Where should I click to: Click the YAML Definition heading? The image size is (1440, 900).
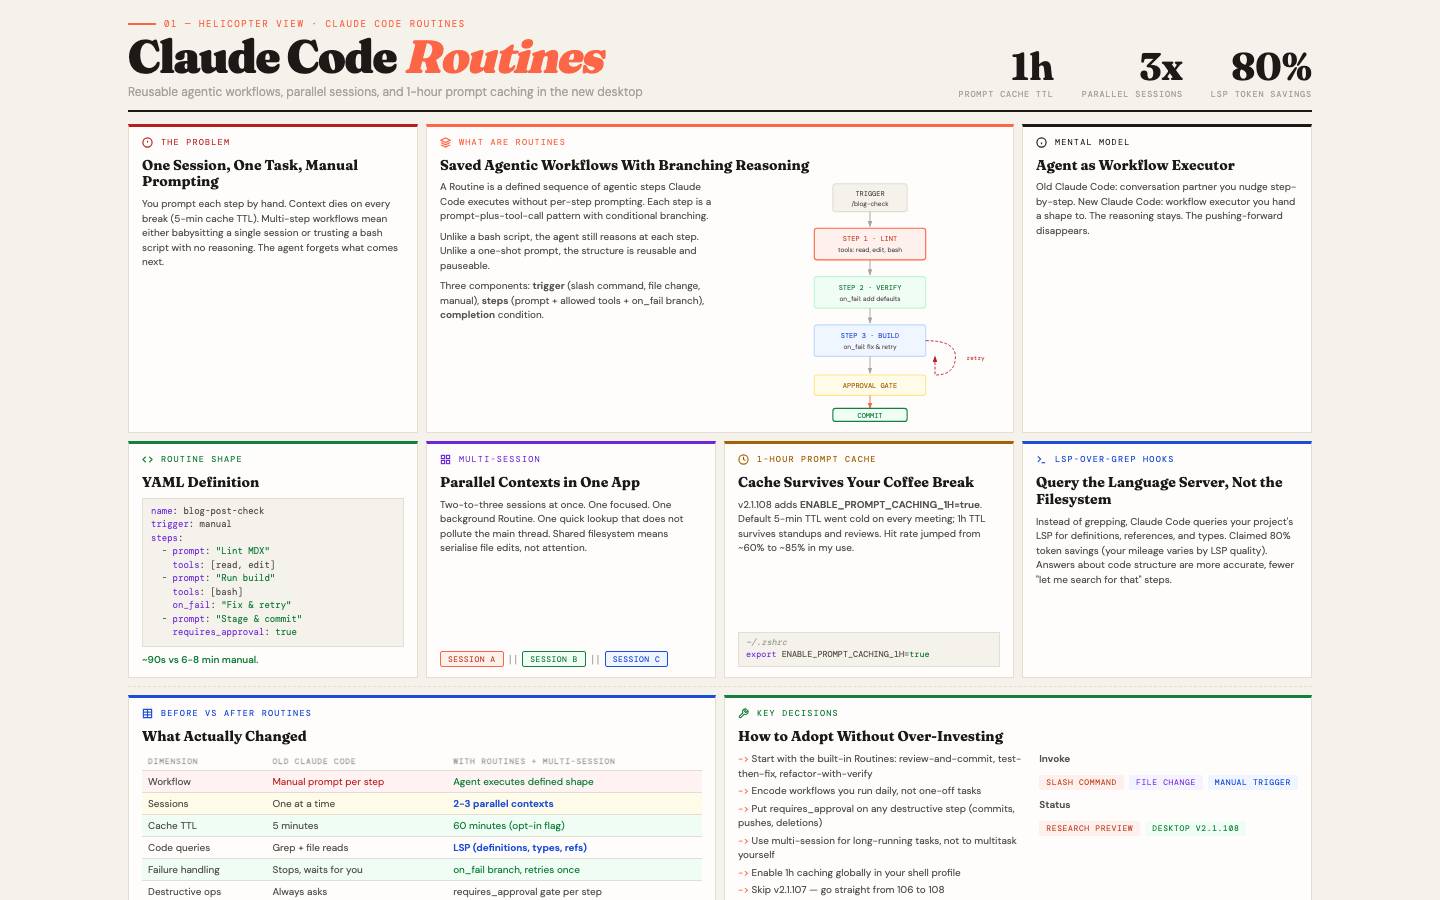(x=200, y=482)
